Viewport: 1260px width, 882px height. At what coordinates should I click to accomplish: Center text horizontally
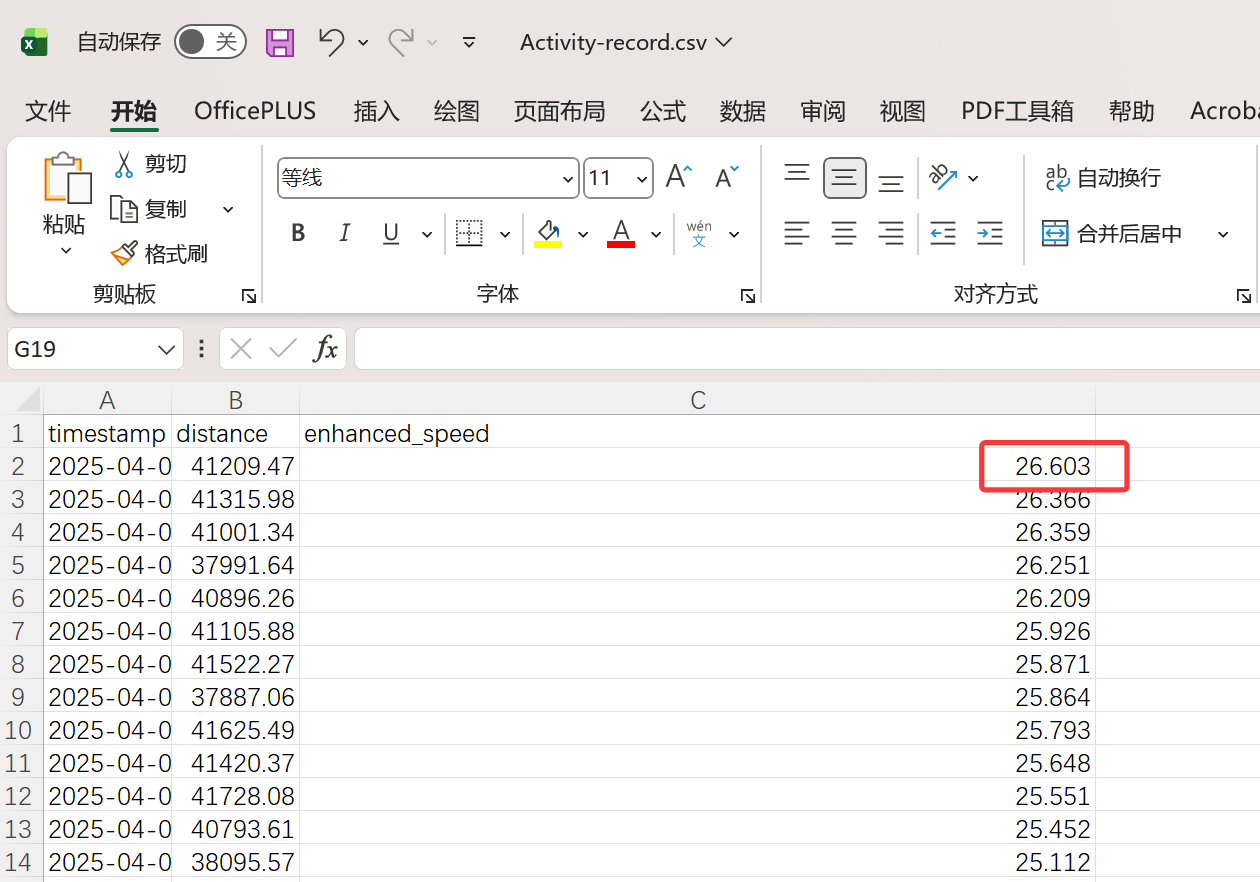845,234
